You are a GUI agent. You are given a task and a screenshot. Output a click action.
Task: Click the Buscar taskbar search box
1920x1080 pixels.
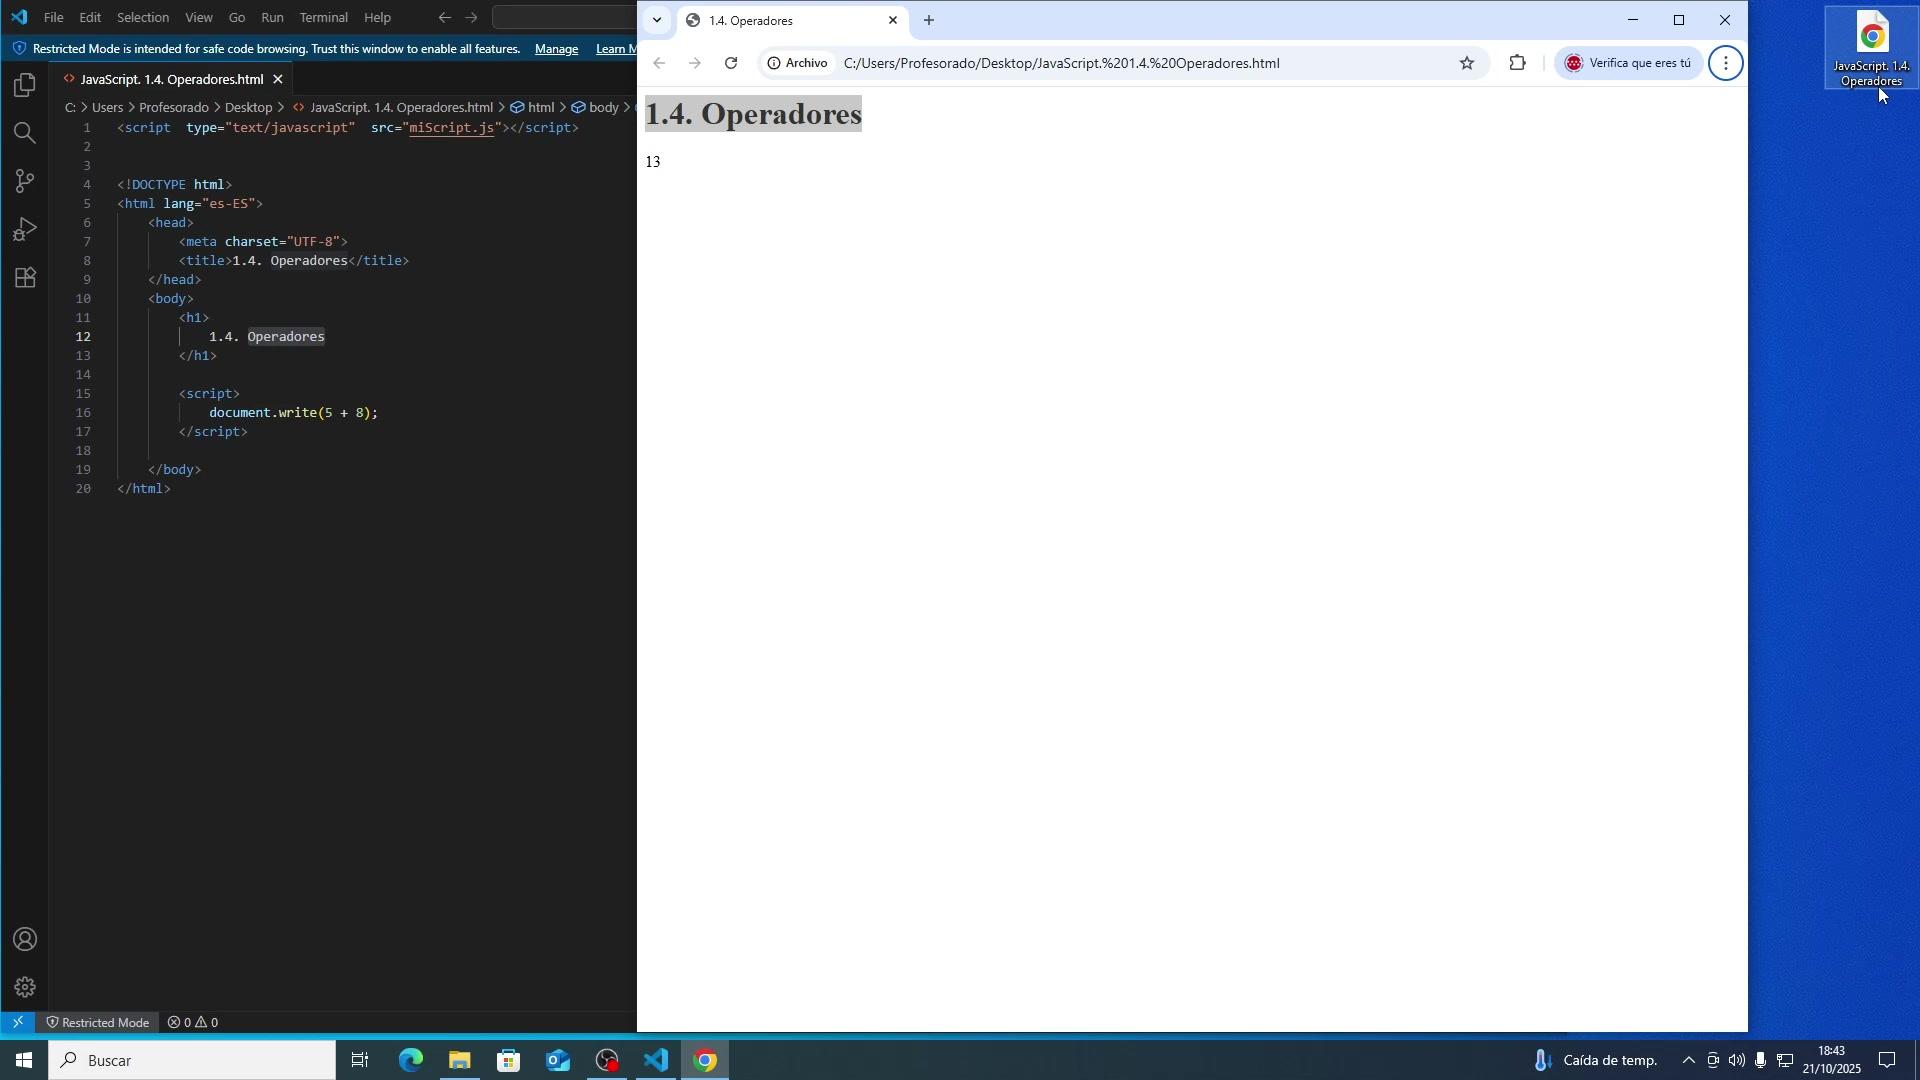coord(192,1060)
